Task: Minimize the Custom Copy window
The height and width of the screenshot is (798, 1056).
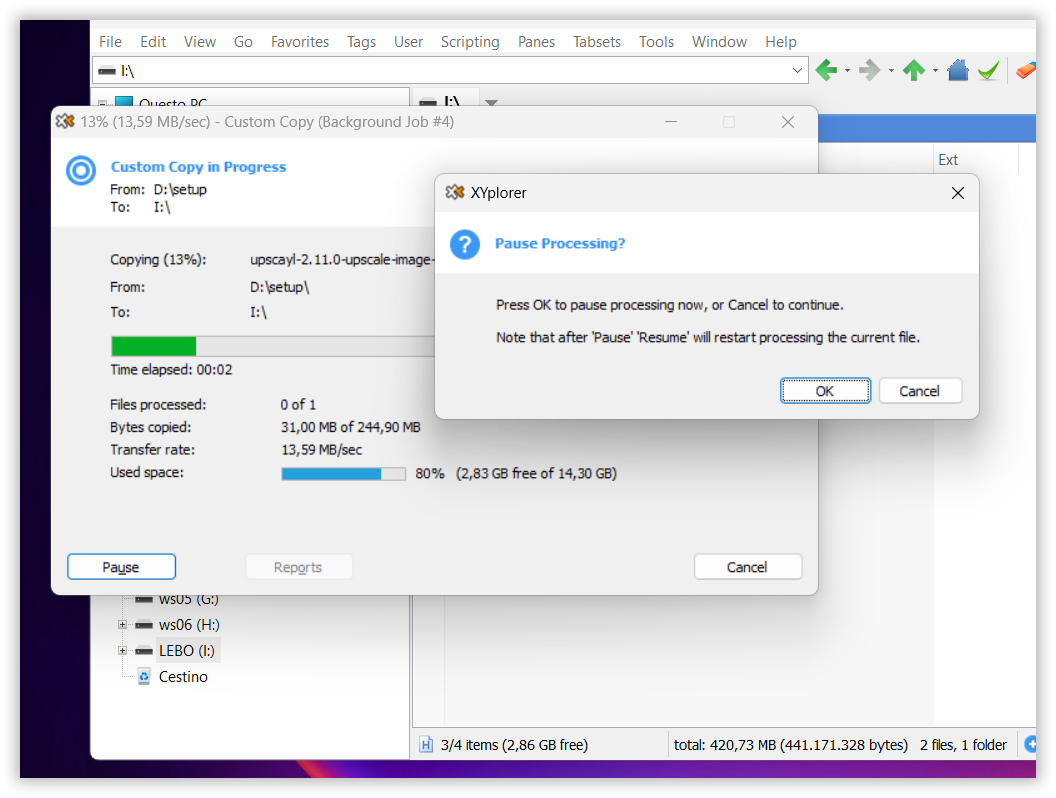Action: pyautogui.click(x=671, y=122)
